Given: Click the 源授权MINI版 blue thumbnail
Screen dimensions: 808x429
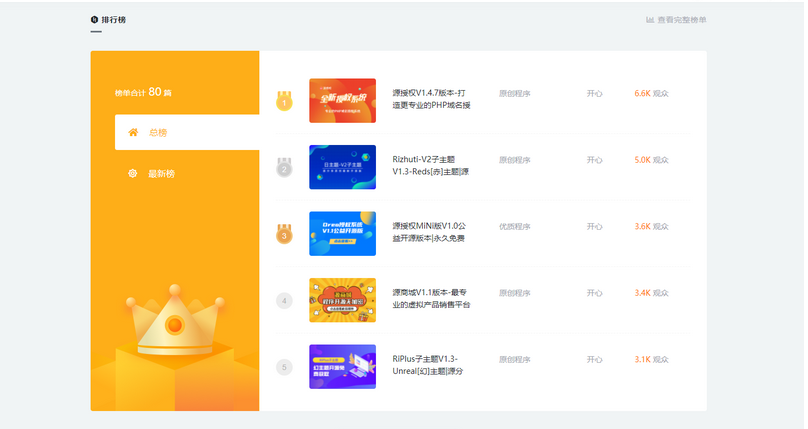Looking at the screenshot, I should click(342, 233).
